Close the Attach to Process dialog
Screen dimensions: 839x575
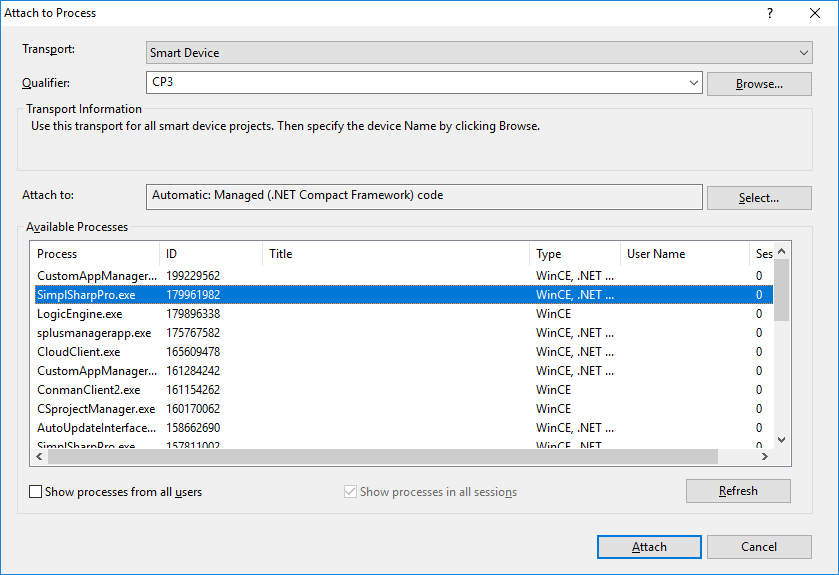[814, 13]
